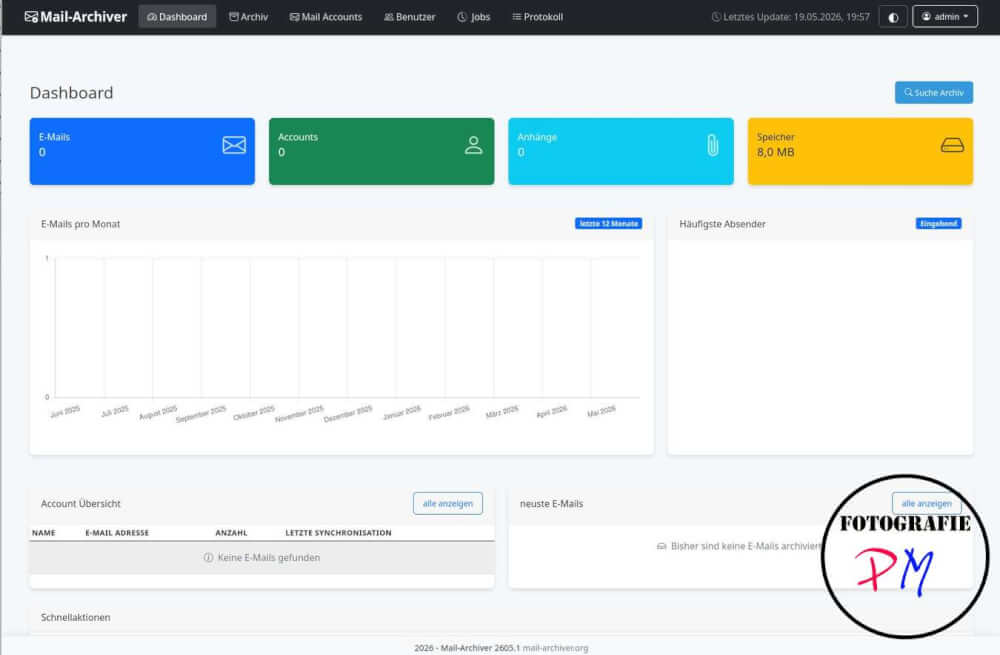Open the Benutzer page
Image resolution: width=1000 pixels, height=655 pixels.
click(x=409, y=17)
